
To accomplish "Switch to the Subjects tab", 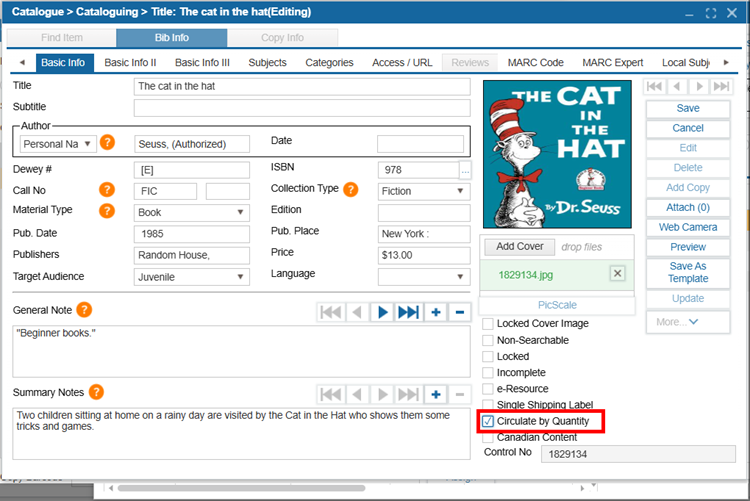I will [267, 62].
